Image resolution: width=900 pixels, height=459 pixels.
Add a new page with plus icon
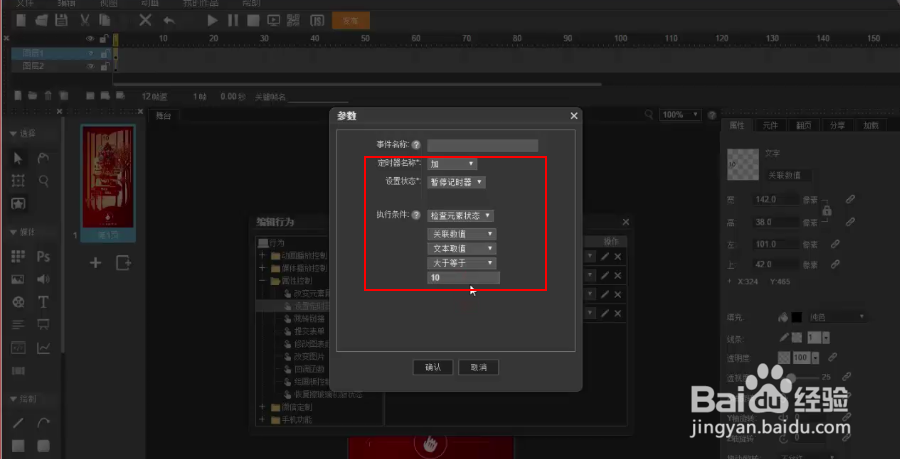click(x=96, y=263)
